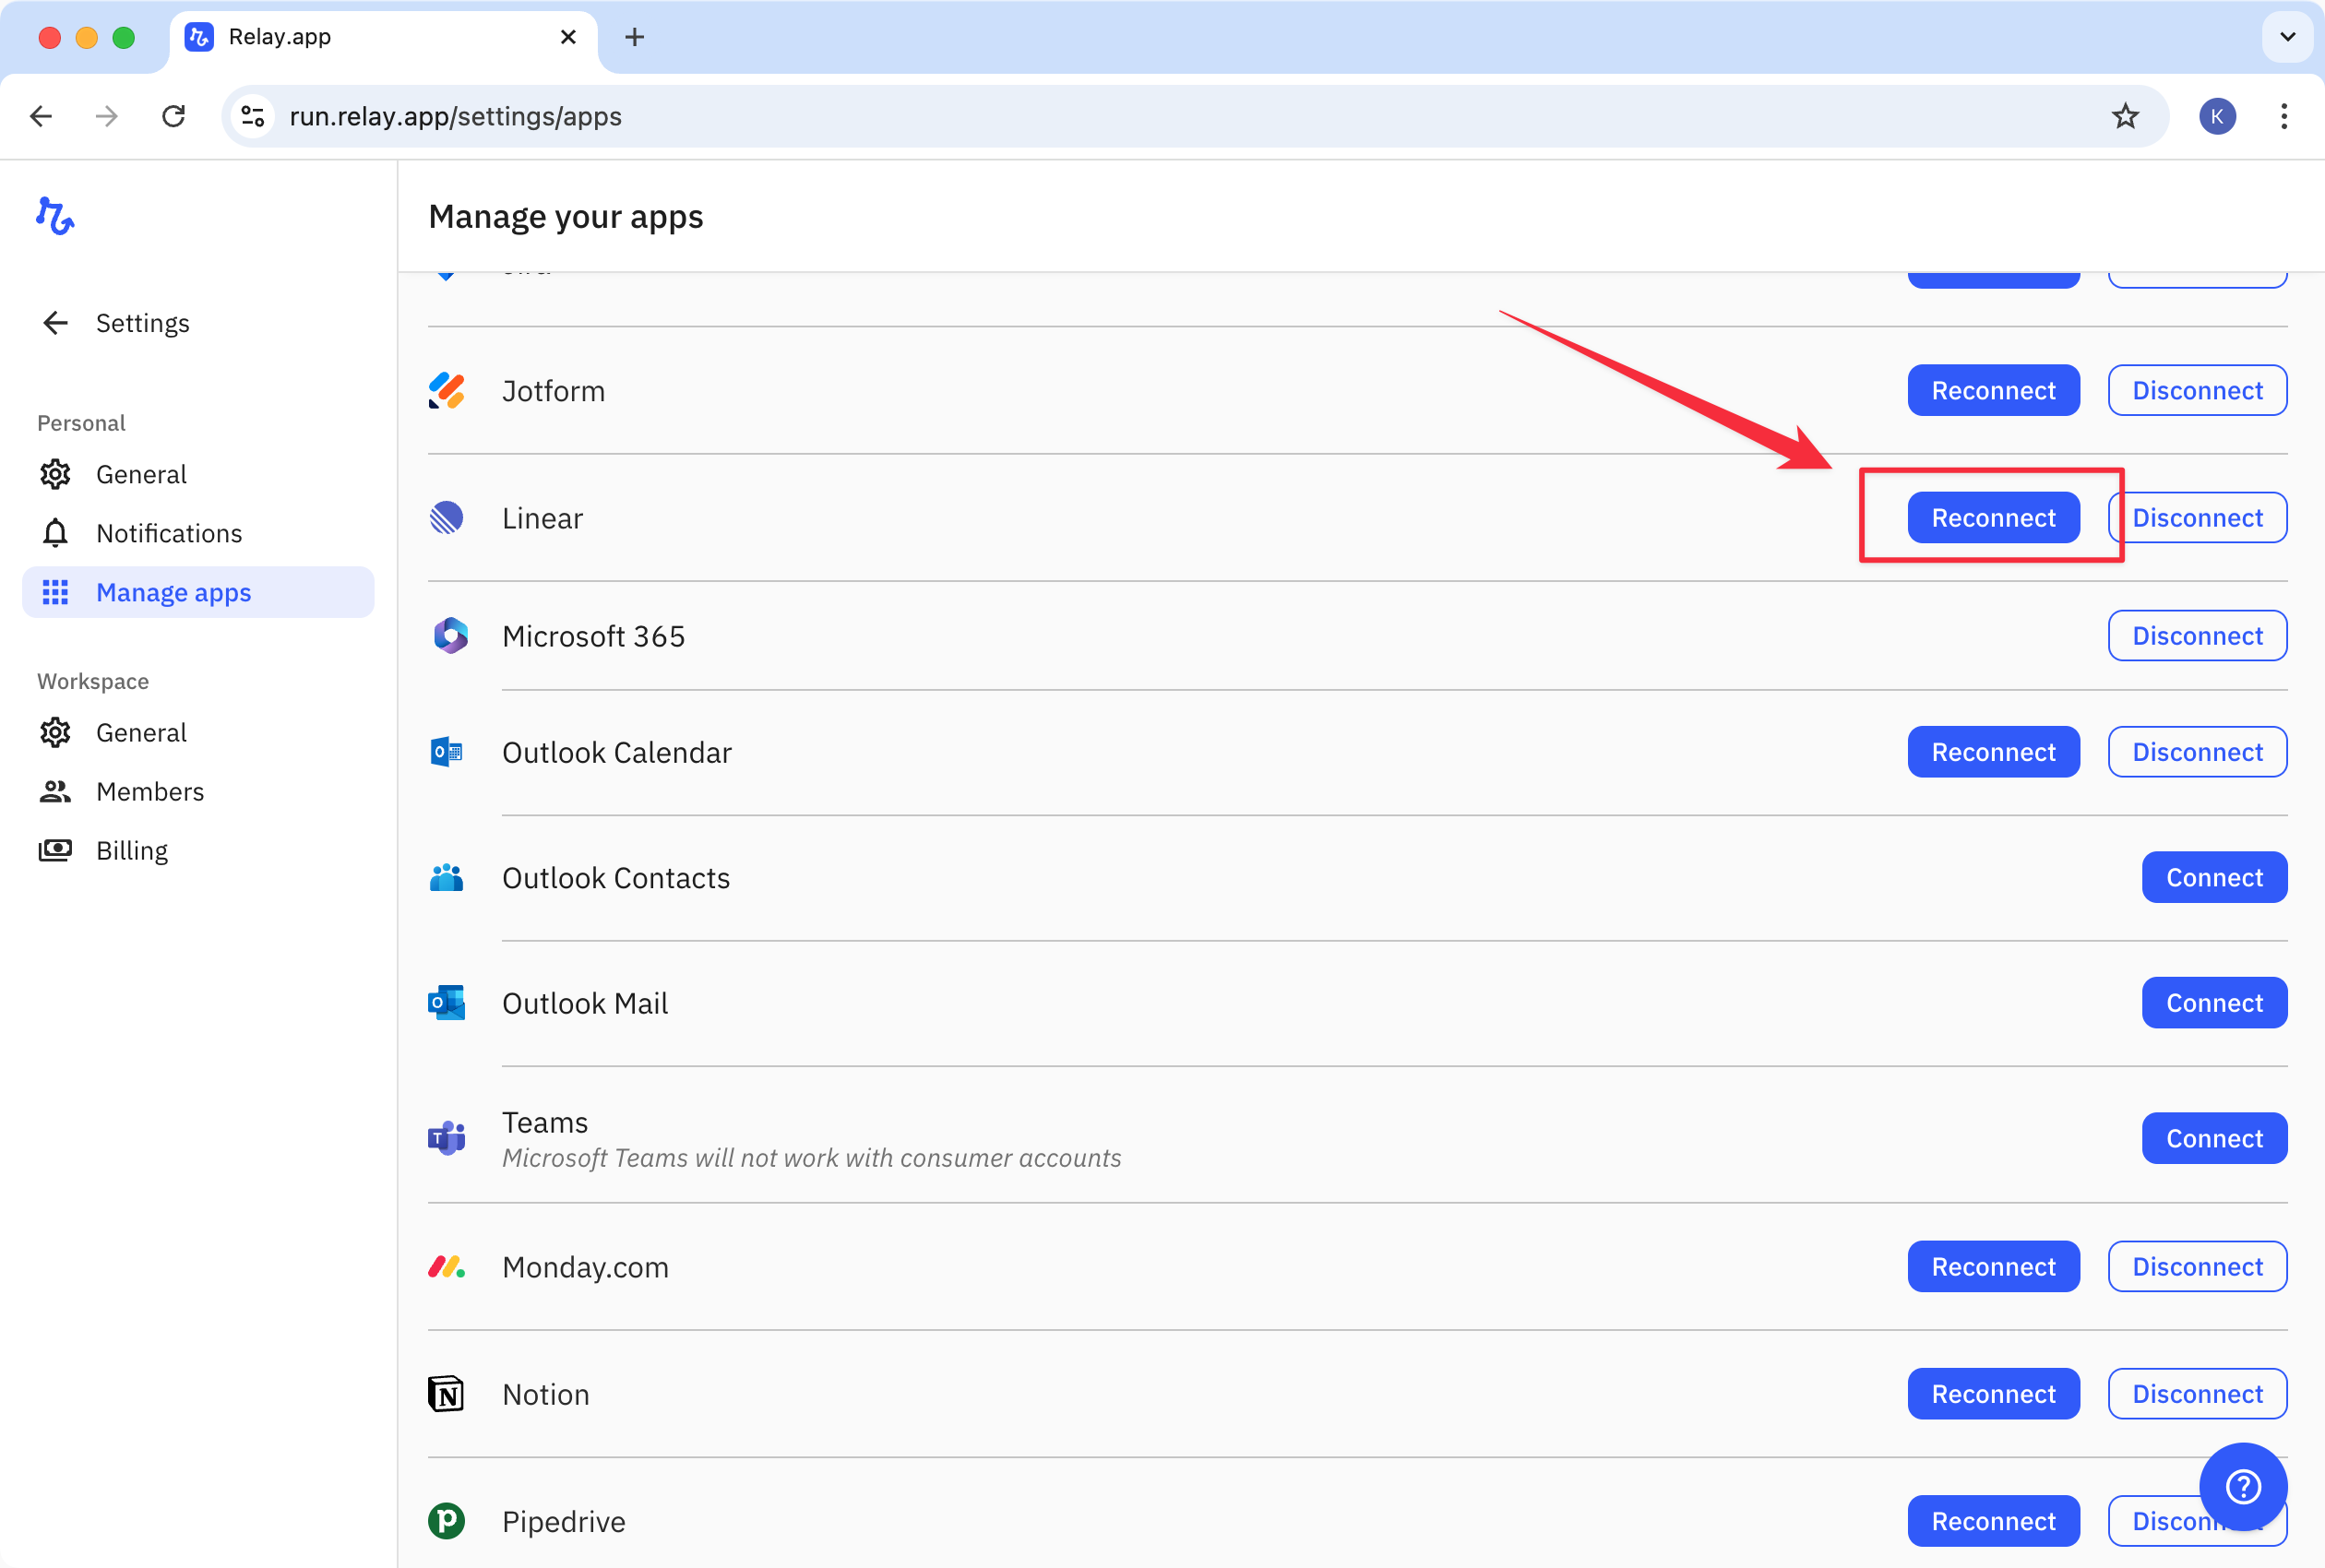This screenshot has height=1568, width=2325.
Task: Disconnect Microsoft 365
Action: 2196,635
